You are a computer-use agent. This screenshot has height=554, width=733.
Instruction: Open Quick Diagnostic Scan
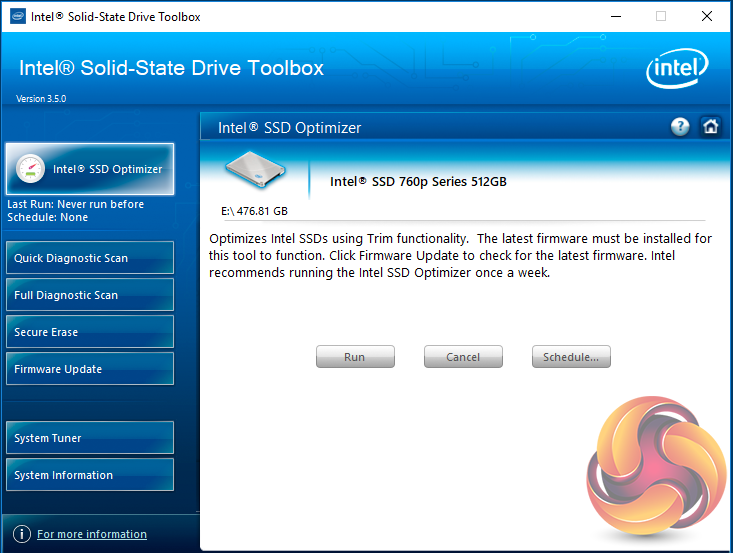coord(90,258)
